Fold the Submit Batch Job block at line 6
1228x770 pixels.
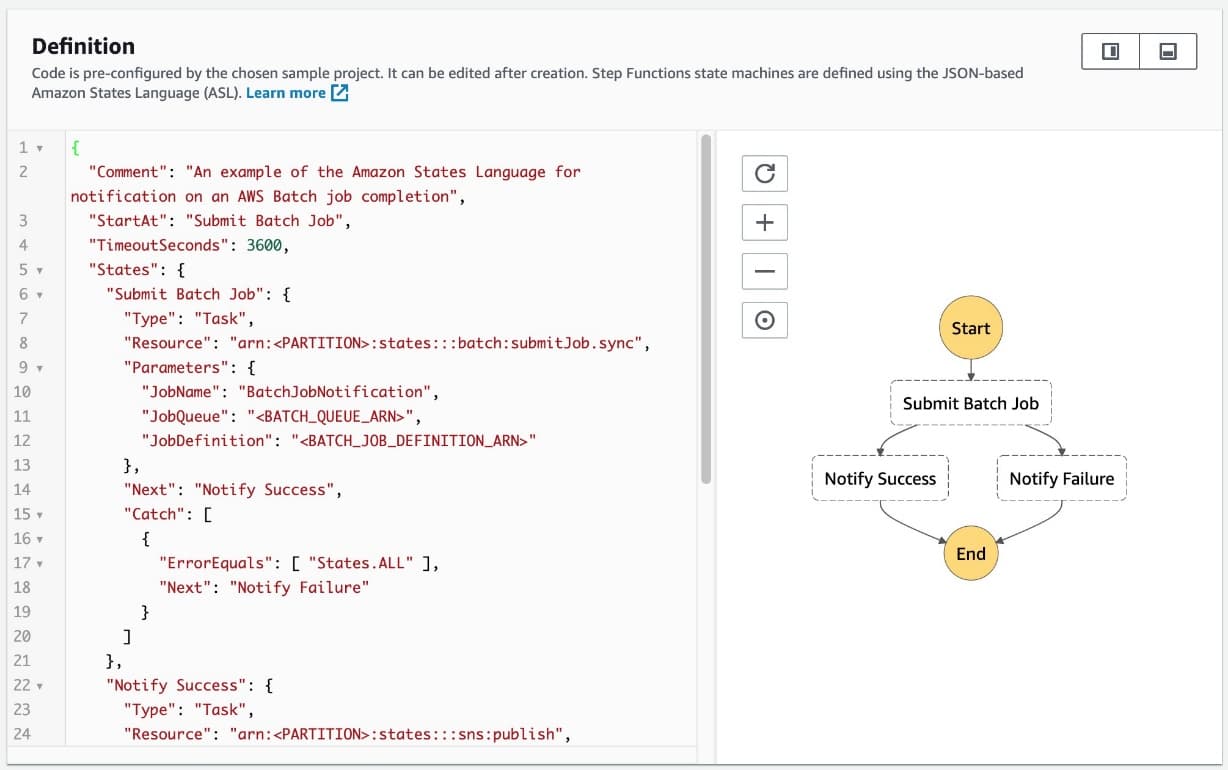point(39,295)
